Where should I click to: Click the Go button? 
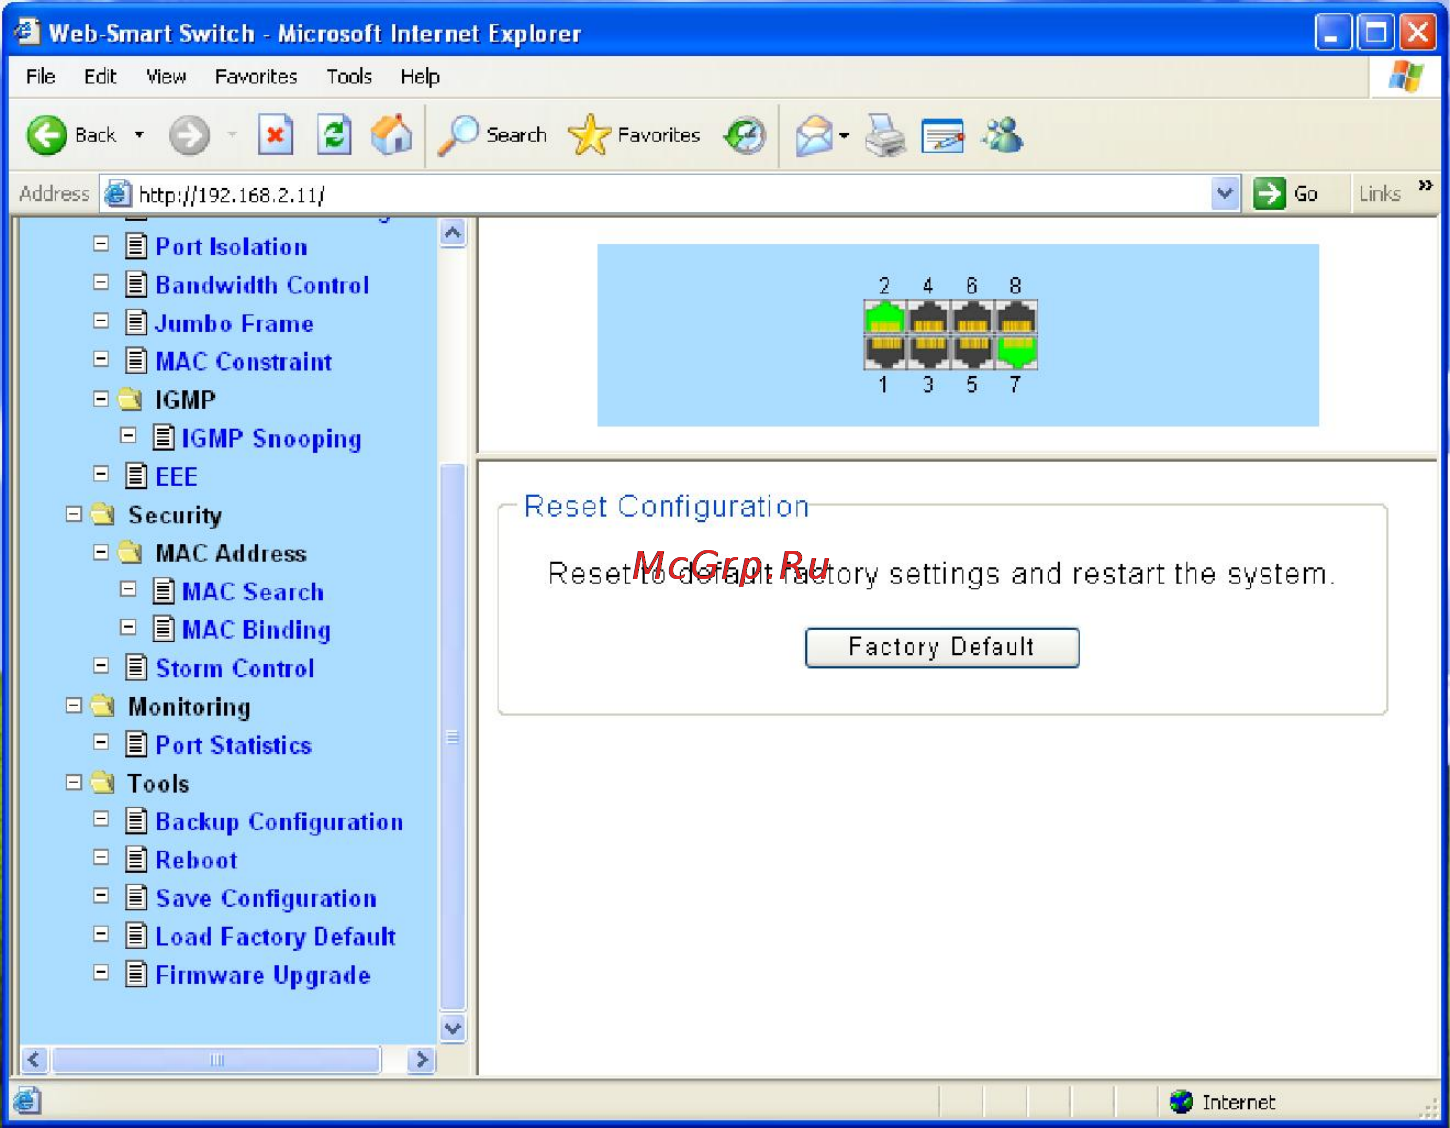(1288, 193)
